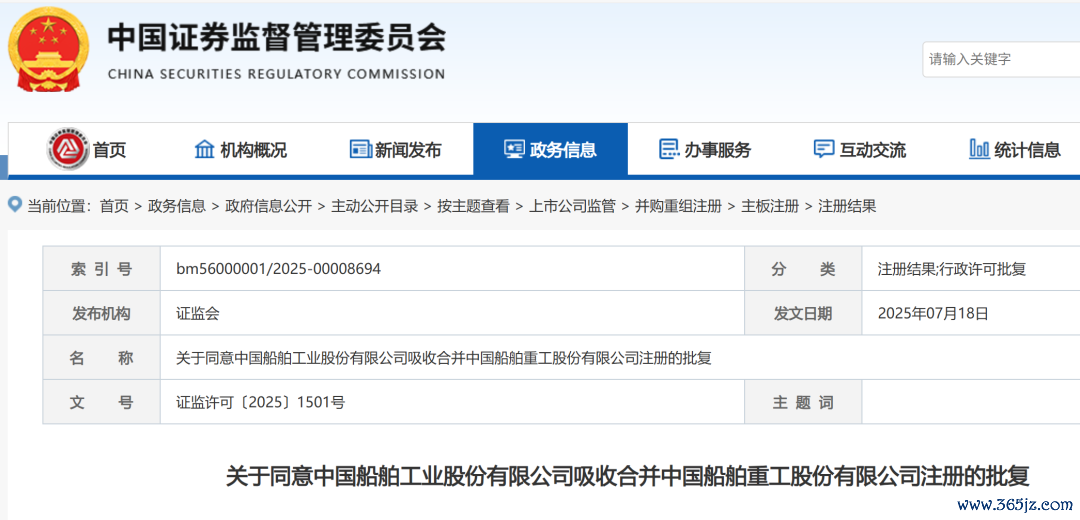Click the 注册结果;行政许可批复 classification value
The image size is (1080, 520).
[952, 269]
